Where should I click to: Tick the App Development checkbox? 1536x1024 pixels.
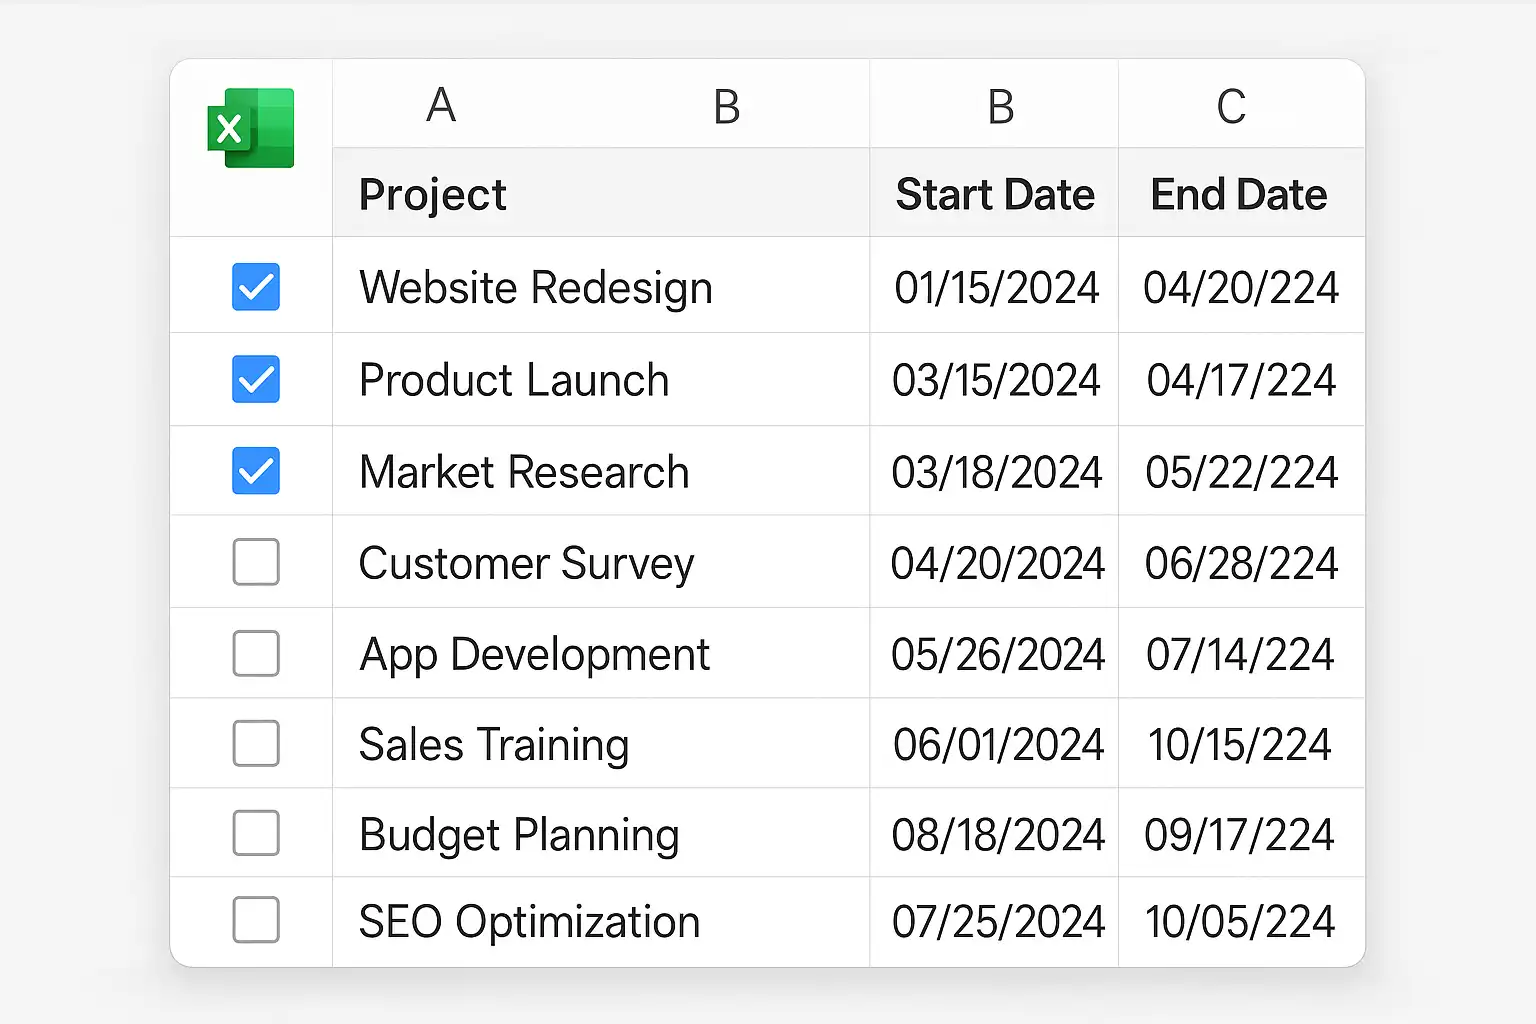(256, 653)
